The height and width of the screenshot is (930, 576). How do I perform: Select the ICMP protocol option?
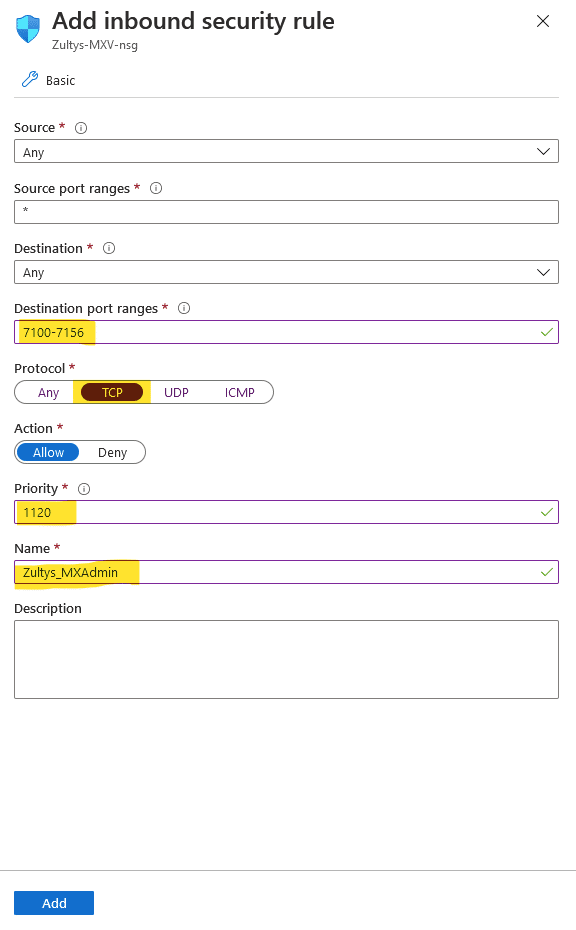[x=240, y=393]
